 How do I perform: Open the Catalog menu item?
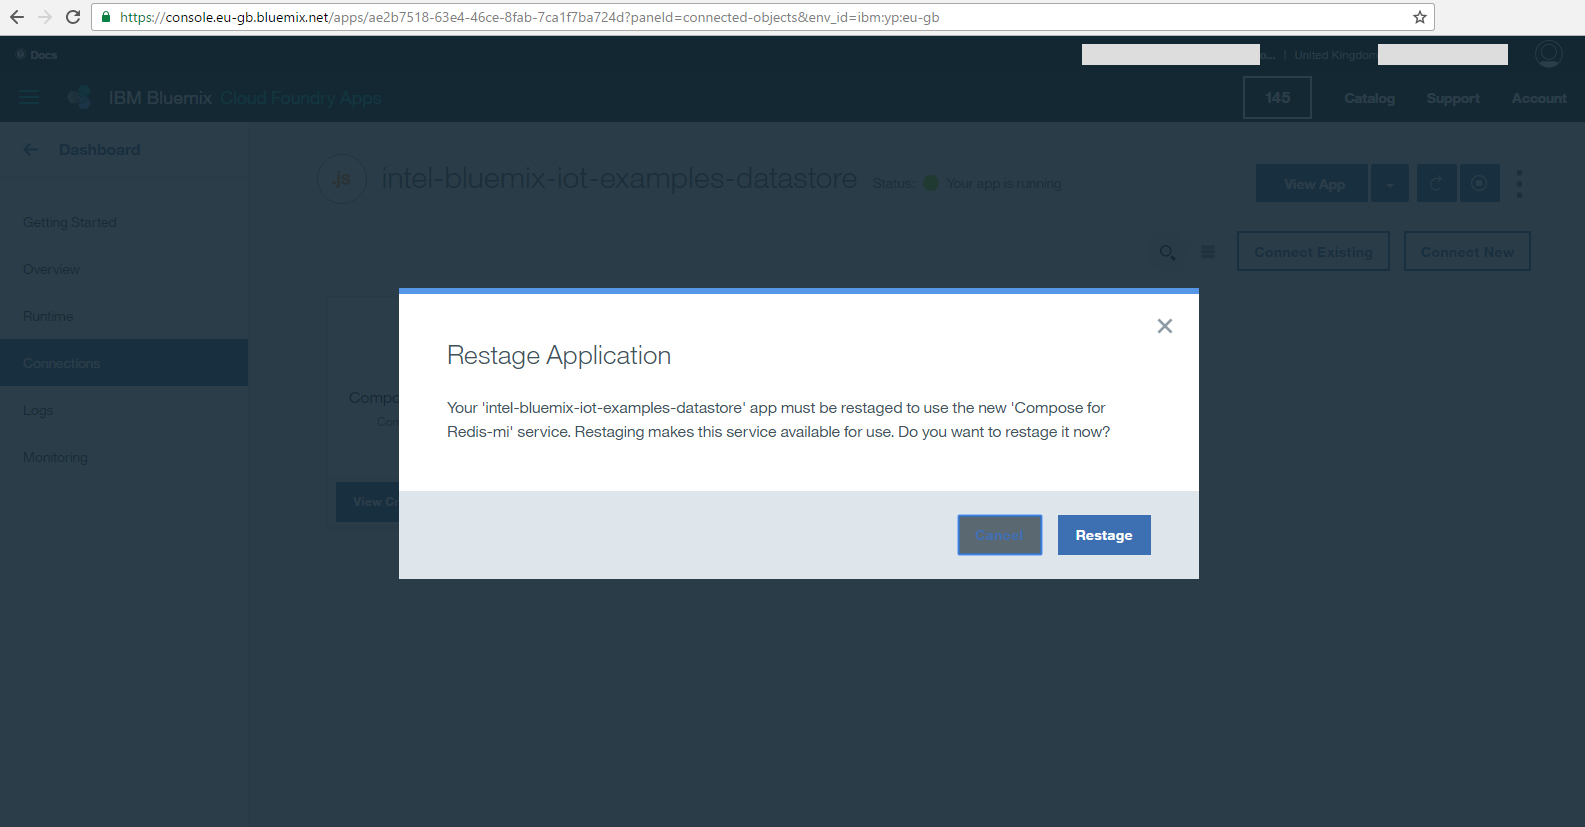click(x=1369, y=98)
